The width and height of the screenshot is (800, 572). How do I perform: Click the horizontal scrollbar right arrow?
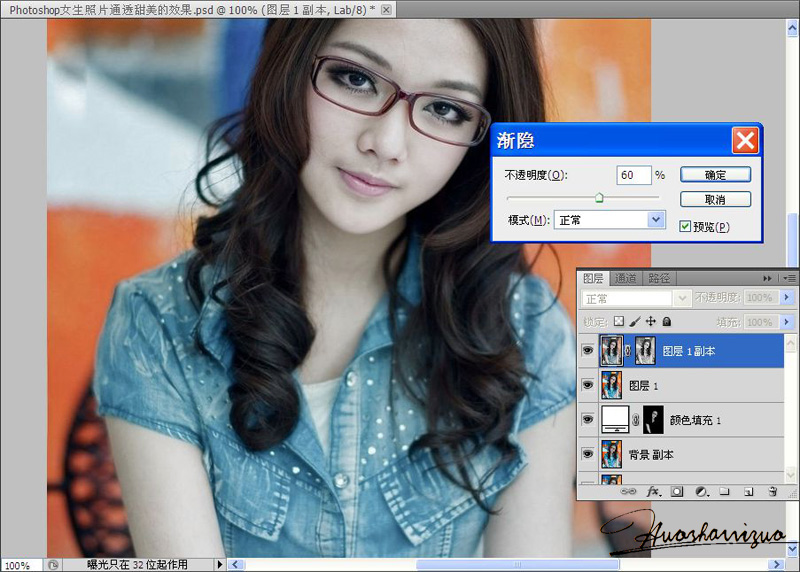(777, 564)
